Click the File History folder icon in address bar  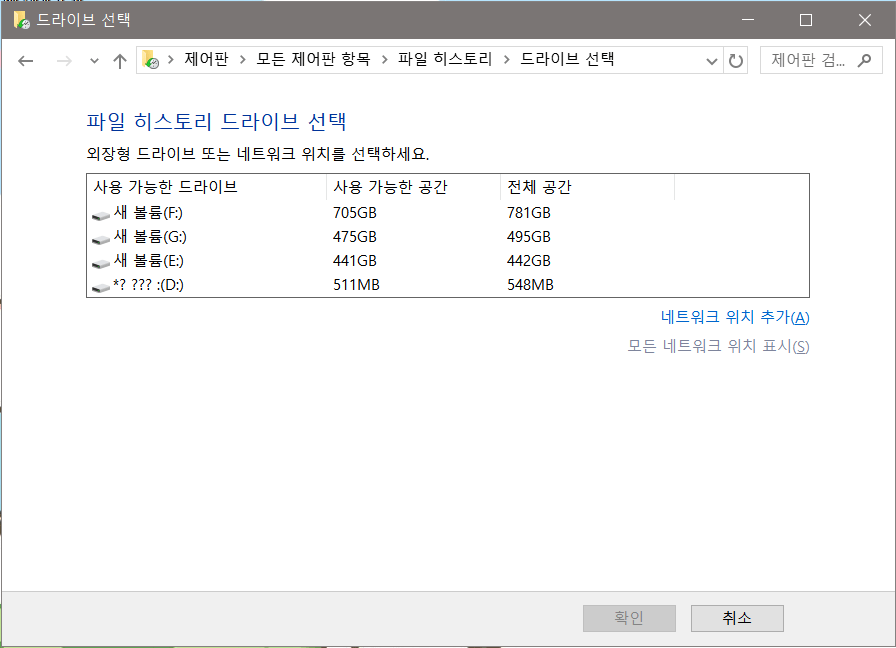(x=150, y=60)
